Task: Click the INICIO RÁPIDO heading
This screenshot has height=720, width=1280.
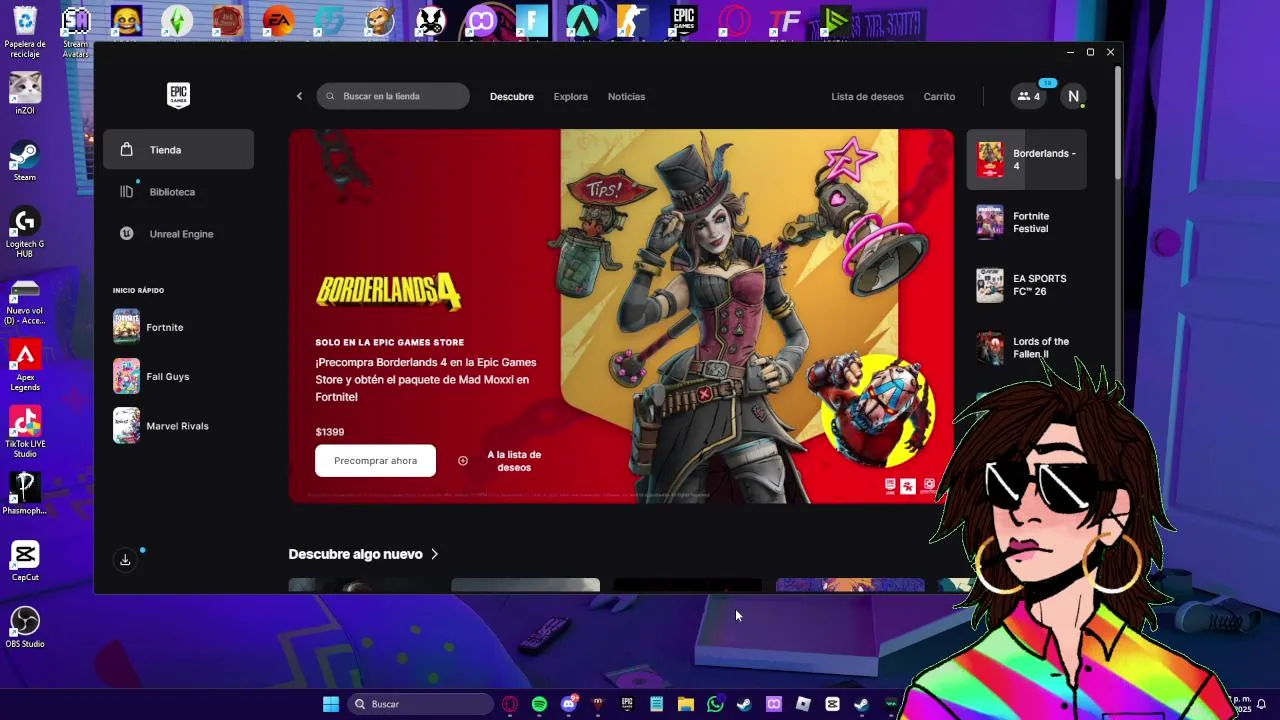Action: point(138,291)
